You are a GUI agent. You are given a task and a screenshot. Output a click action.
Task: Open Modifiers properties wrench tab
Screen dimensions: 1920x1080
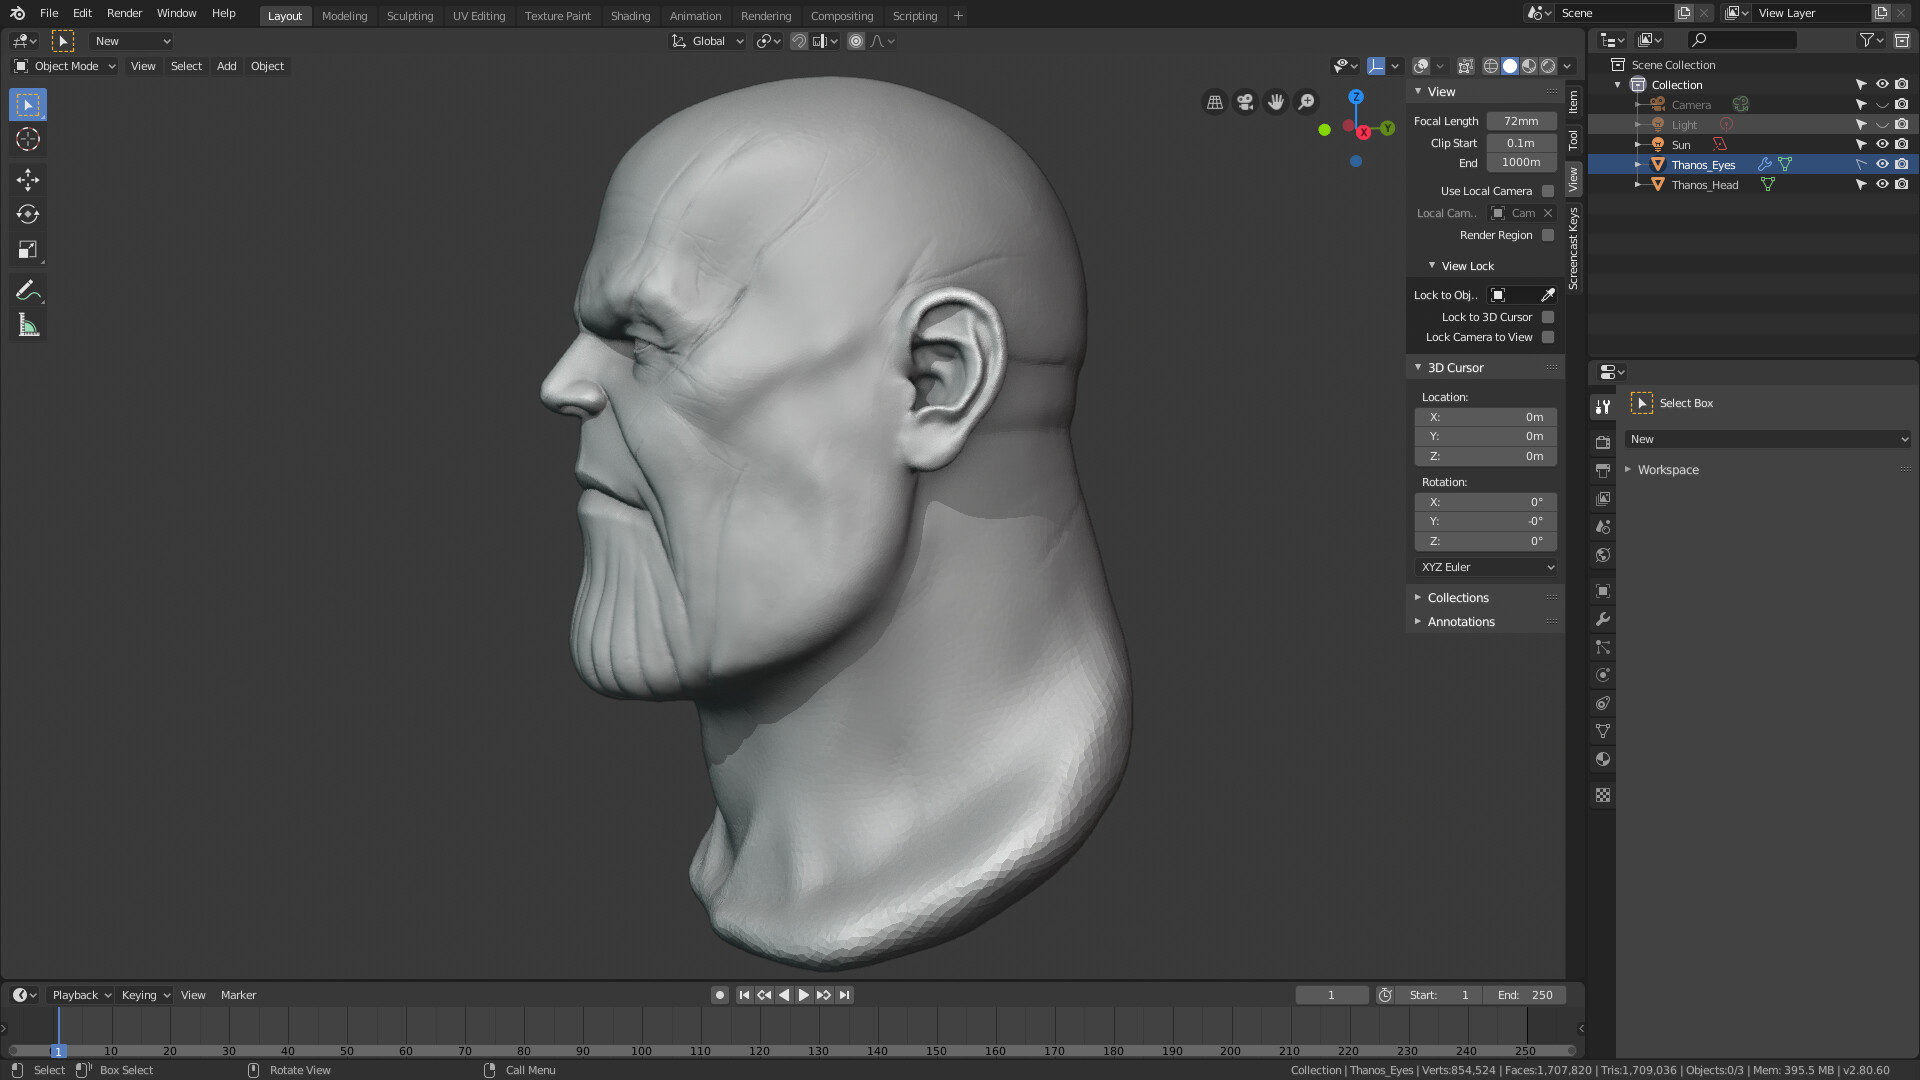point(1603,619)
